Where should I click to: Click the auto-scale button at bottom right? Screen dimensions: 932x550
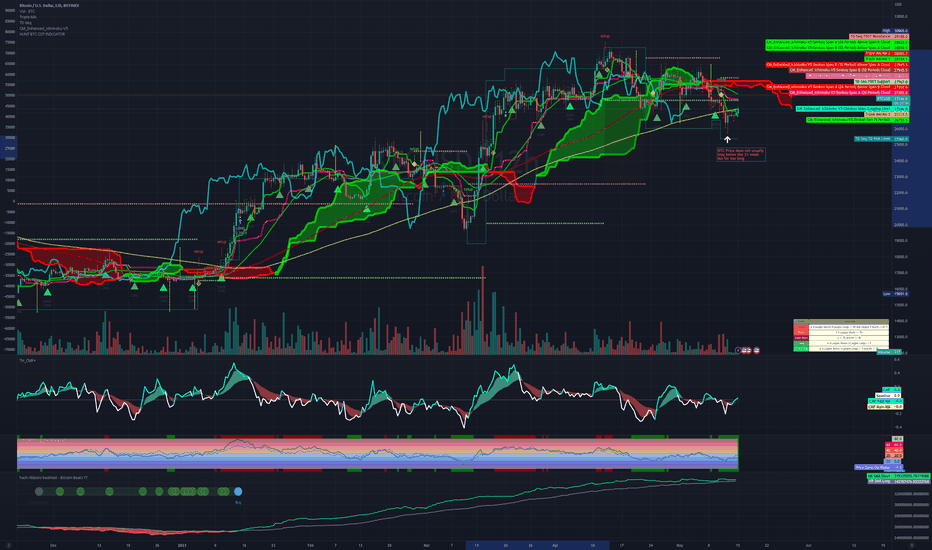(x=912, y=545)
